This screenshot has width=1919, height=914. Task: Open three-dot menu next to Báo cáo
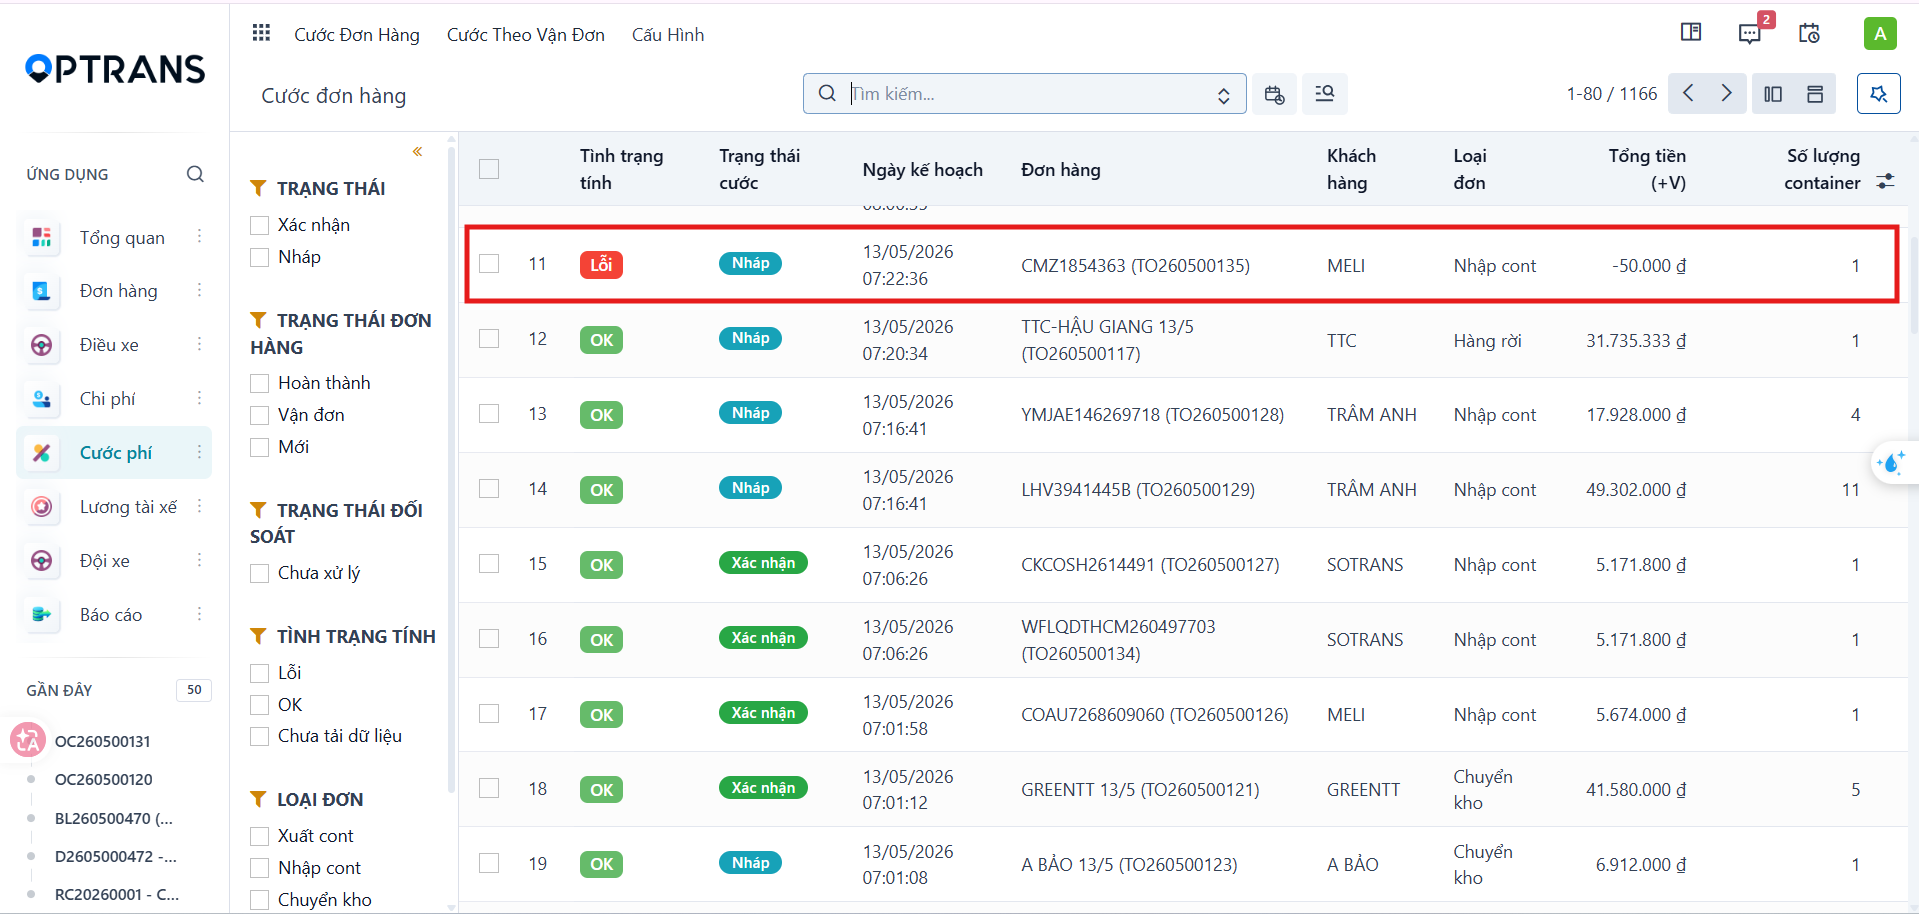(x=199, y=614)
